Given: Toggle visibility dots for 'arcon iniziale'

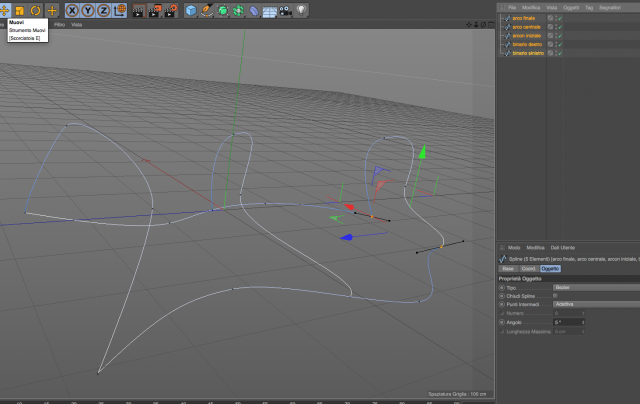Looking at the screenshot, I should pyautogui.click(x=556, y=36).
